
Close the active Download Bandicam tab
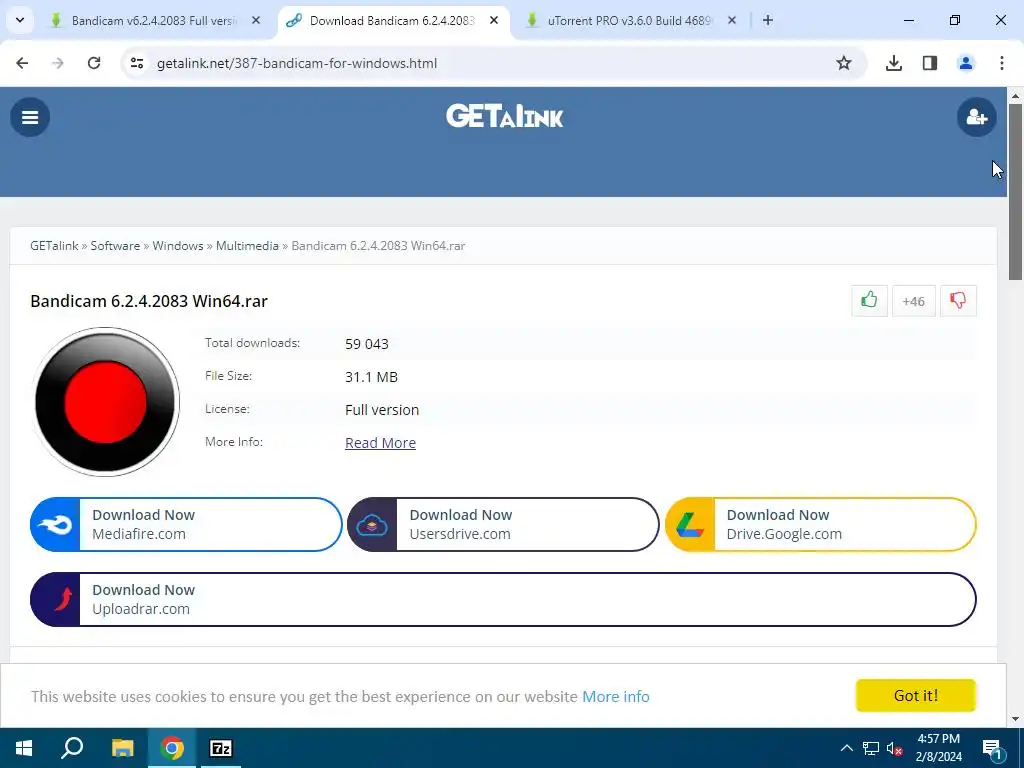(494, 20)
